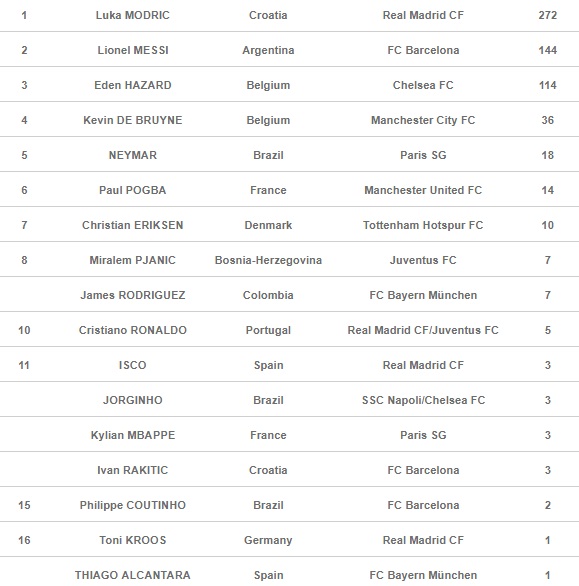
Task: Click the Luka MODRIC player name
Action: [132, 15]
